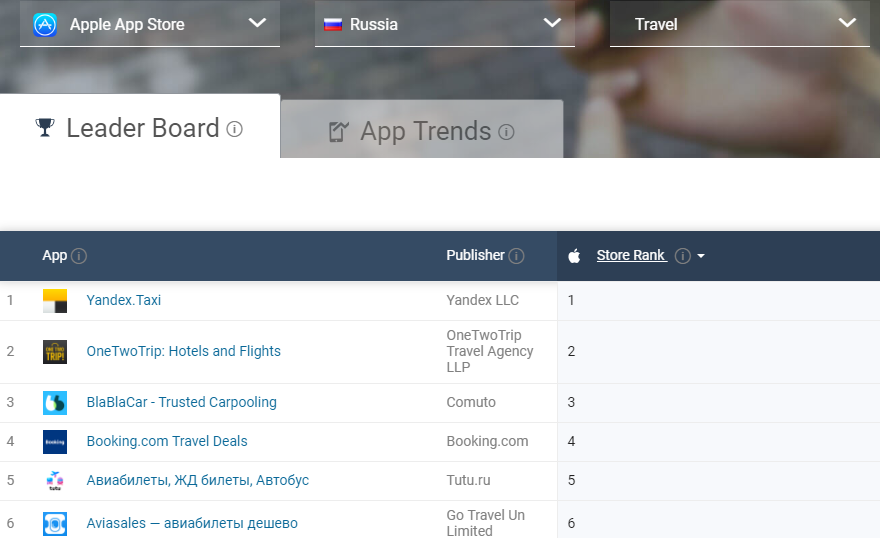Click the Yandex.Taxi app icon
This screenshot has width=880, height=538.
pyautogui.click(x=55, y=301)
